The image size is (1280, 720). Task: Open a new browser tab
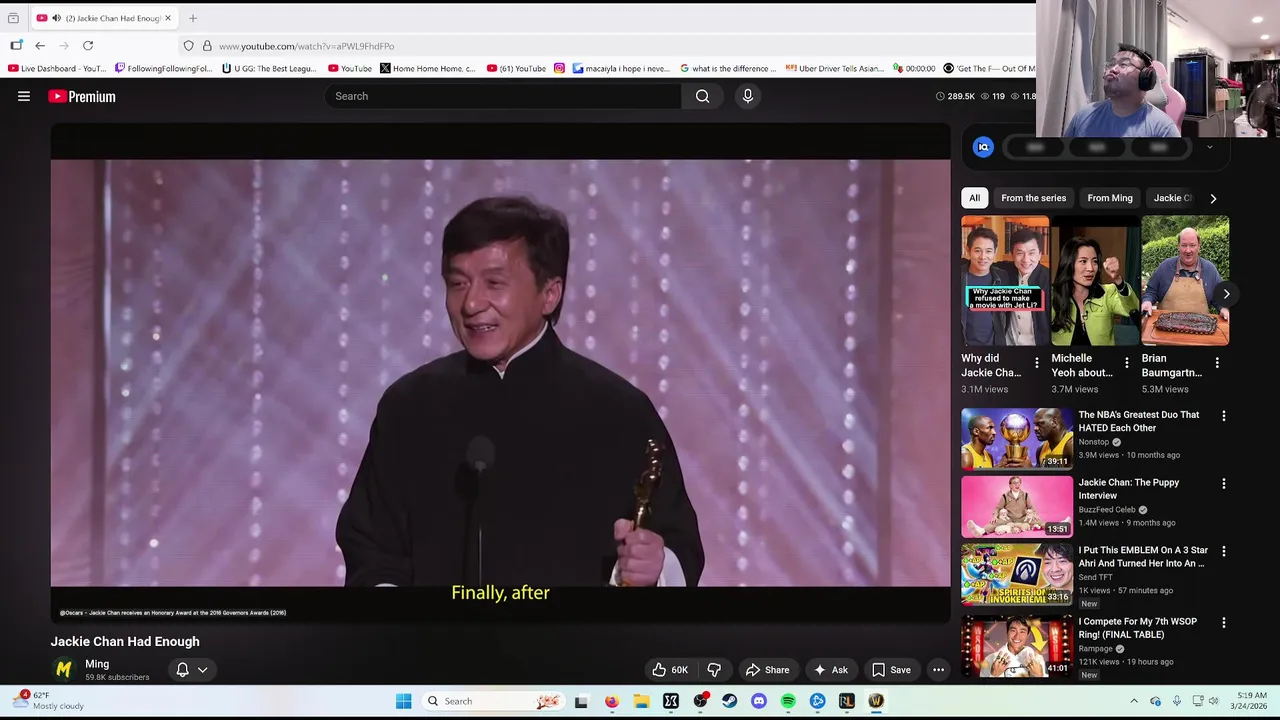pyautogui.click(x=193, y=18)
